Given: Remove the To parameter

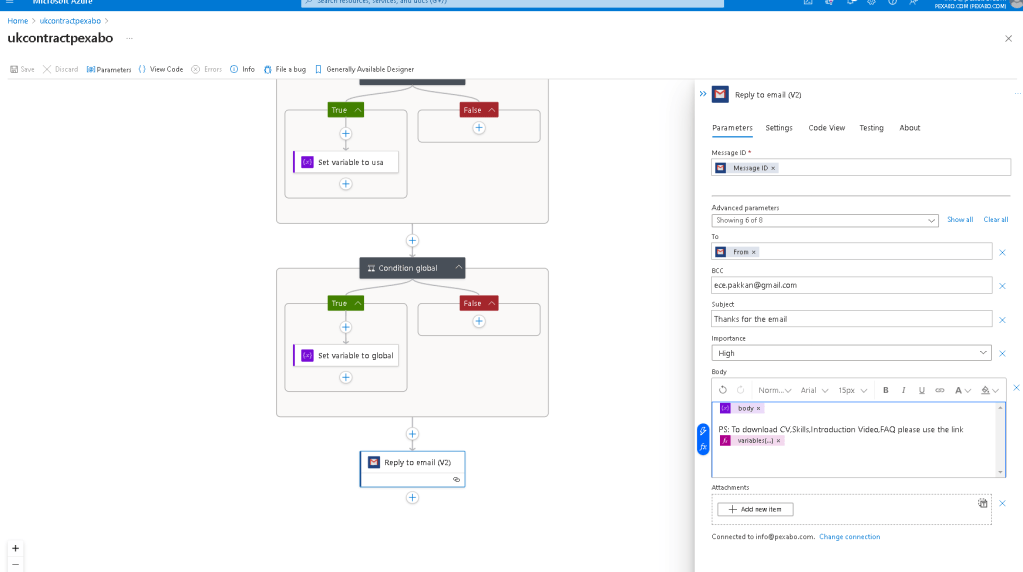Looking at the screenshot, I should pos(1002,252).
